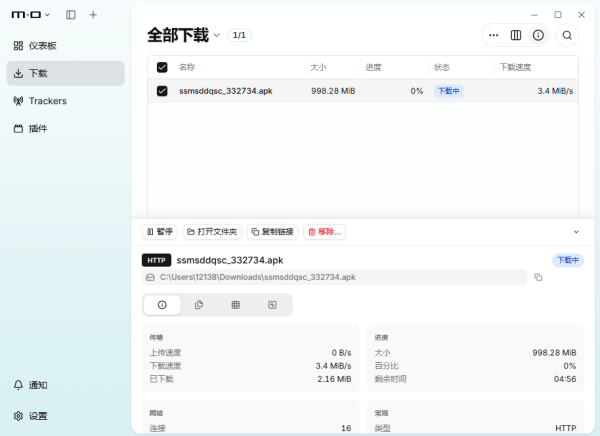Click the 1/1 count badge

point(239,35)
